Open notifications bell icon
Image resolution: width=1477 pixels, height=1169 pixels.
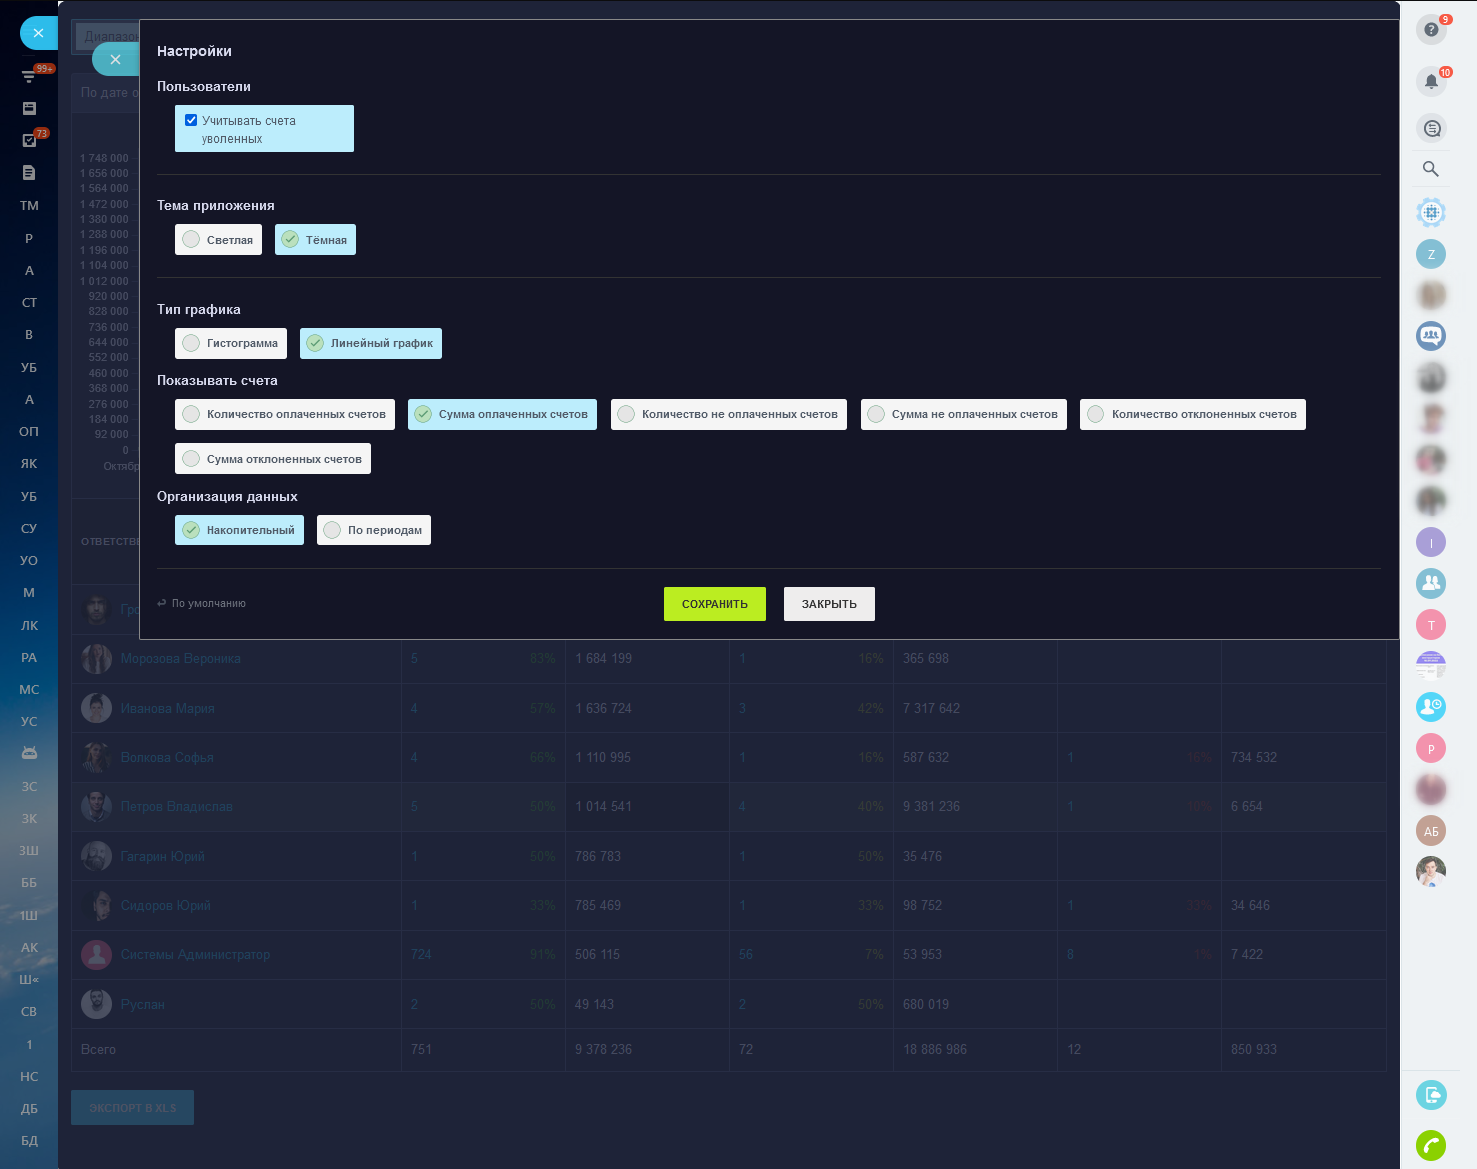coord(1431,81)
